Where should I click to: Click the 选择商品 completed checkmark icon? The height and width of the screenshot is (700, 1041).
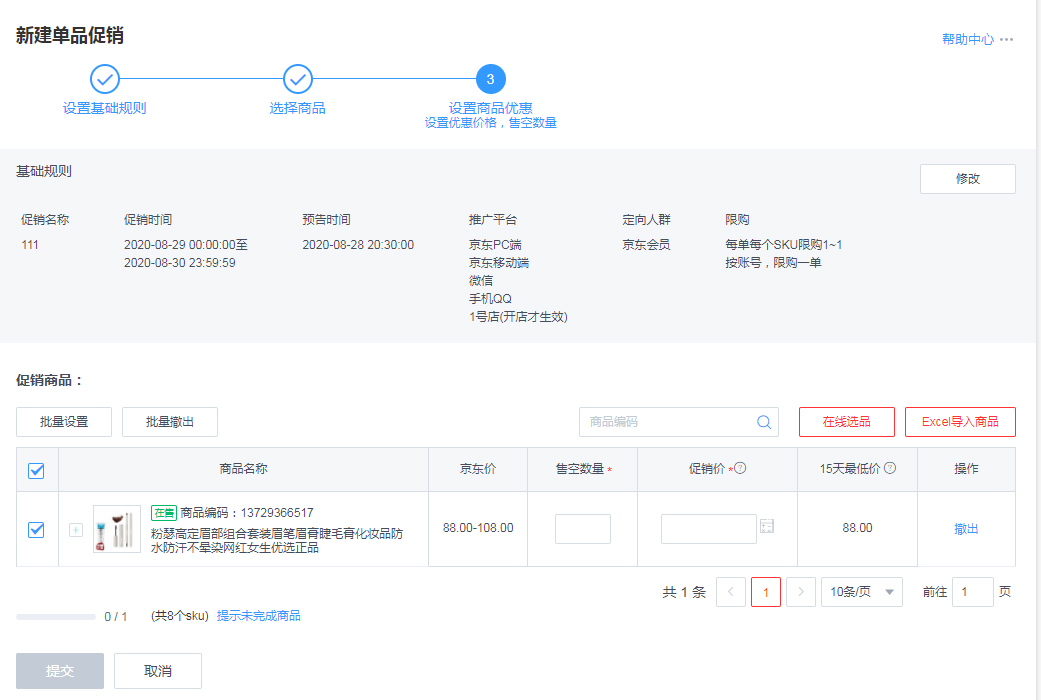point(297,78)
